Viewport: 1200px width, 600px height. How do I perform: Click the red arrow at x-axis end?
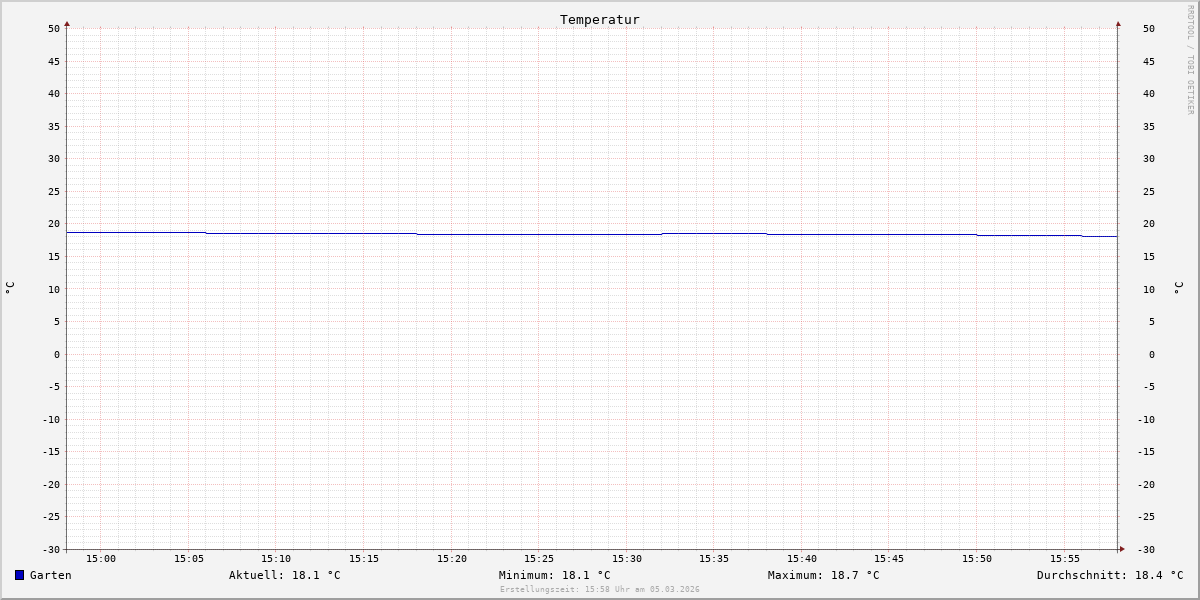tap(1122, 549)
